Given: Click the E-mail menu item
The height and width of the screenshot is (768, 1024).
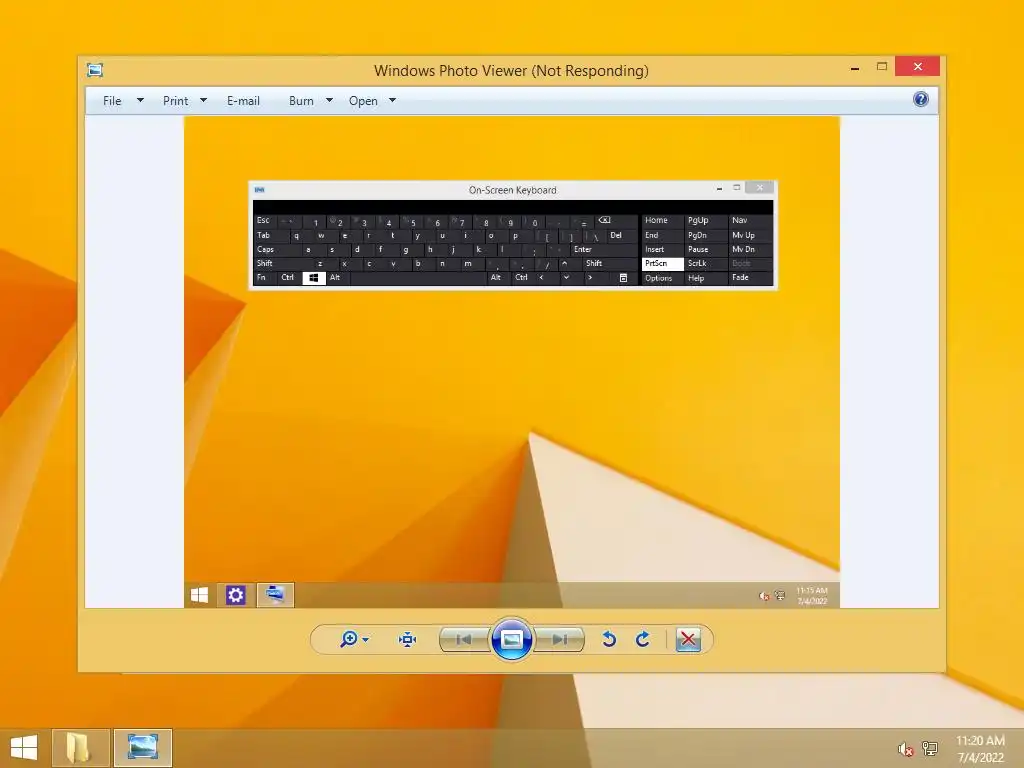Looking at the screenshot, I should tap(243, 101).
